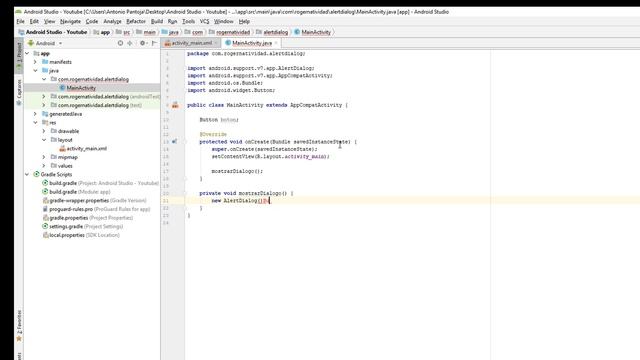Expand the values folder
Viewport: 640px width, 360px height.
pyautogui.click(x=44, y=166)
